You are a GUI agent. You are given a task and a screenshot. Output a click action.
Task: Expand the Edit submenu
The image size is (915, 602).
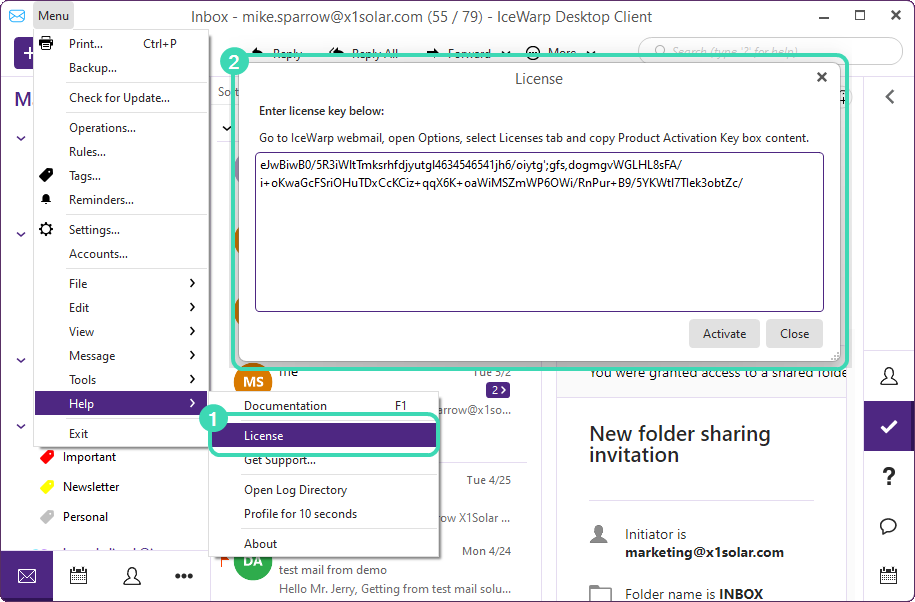[x=121, y=307]
